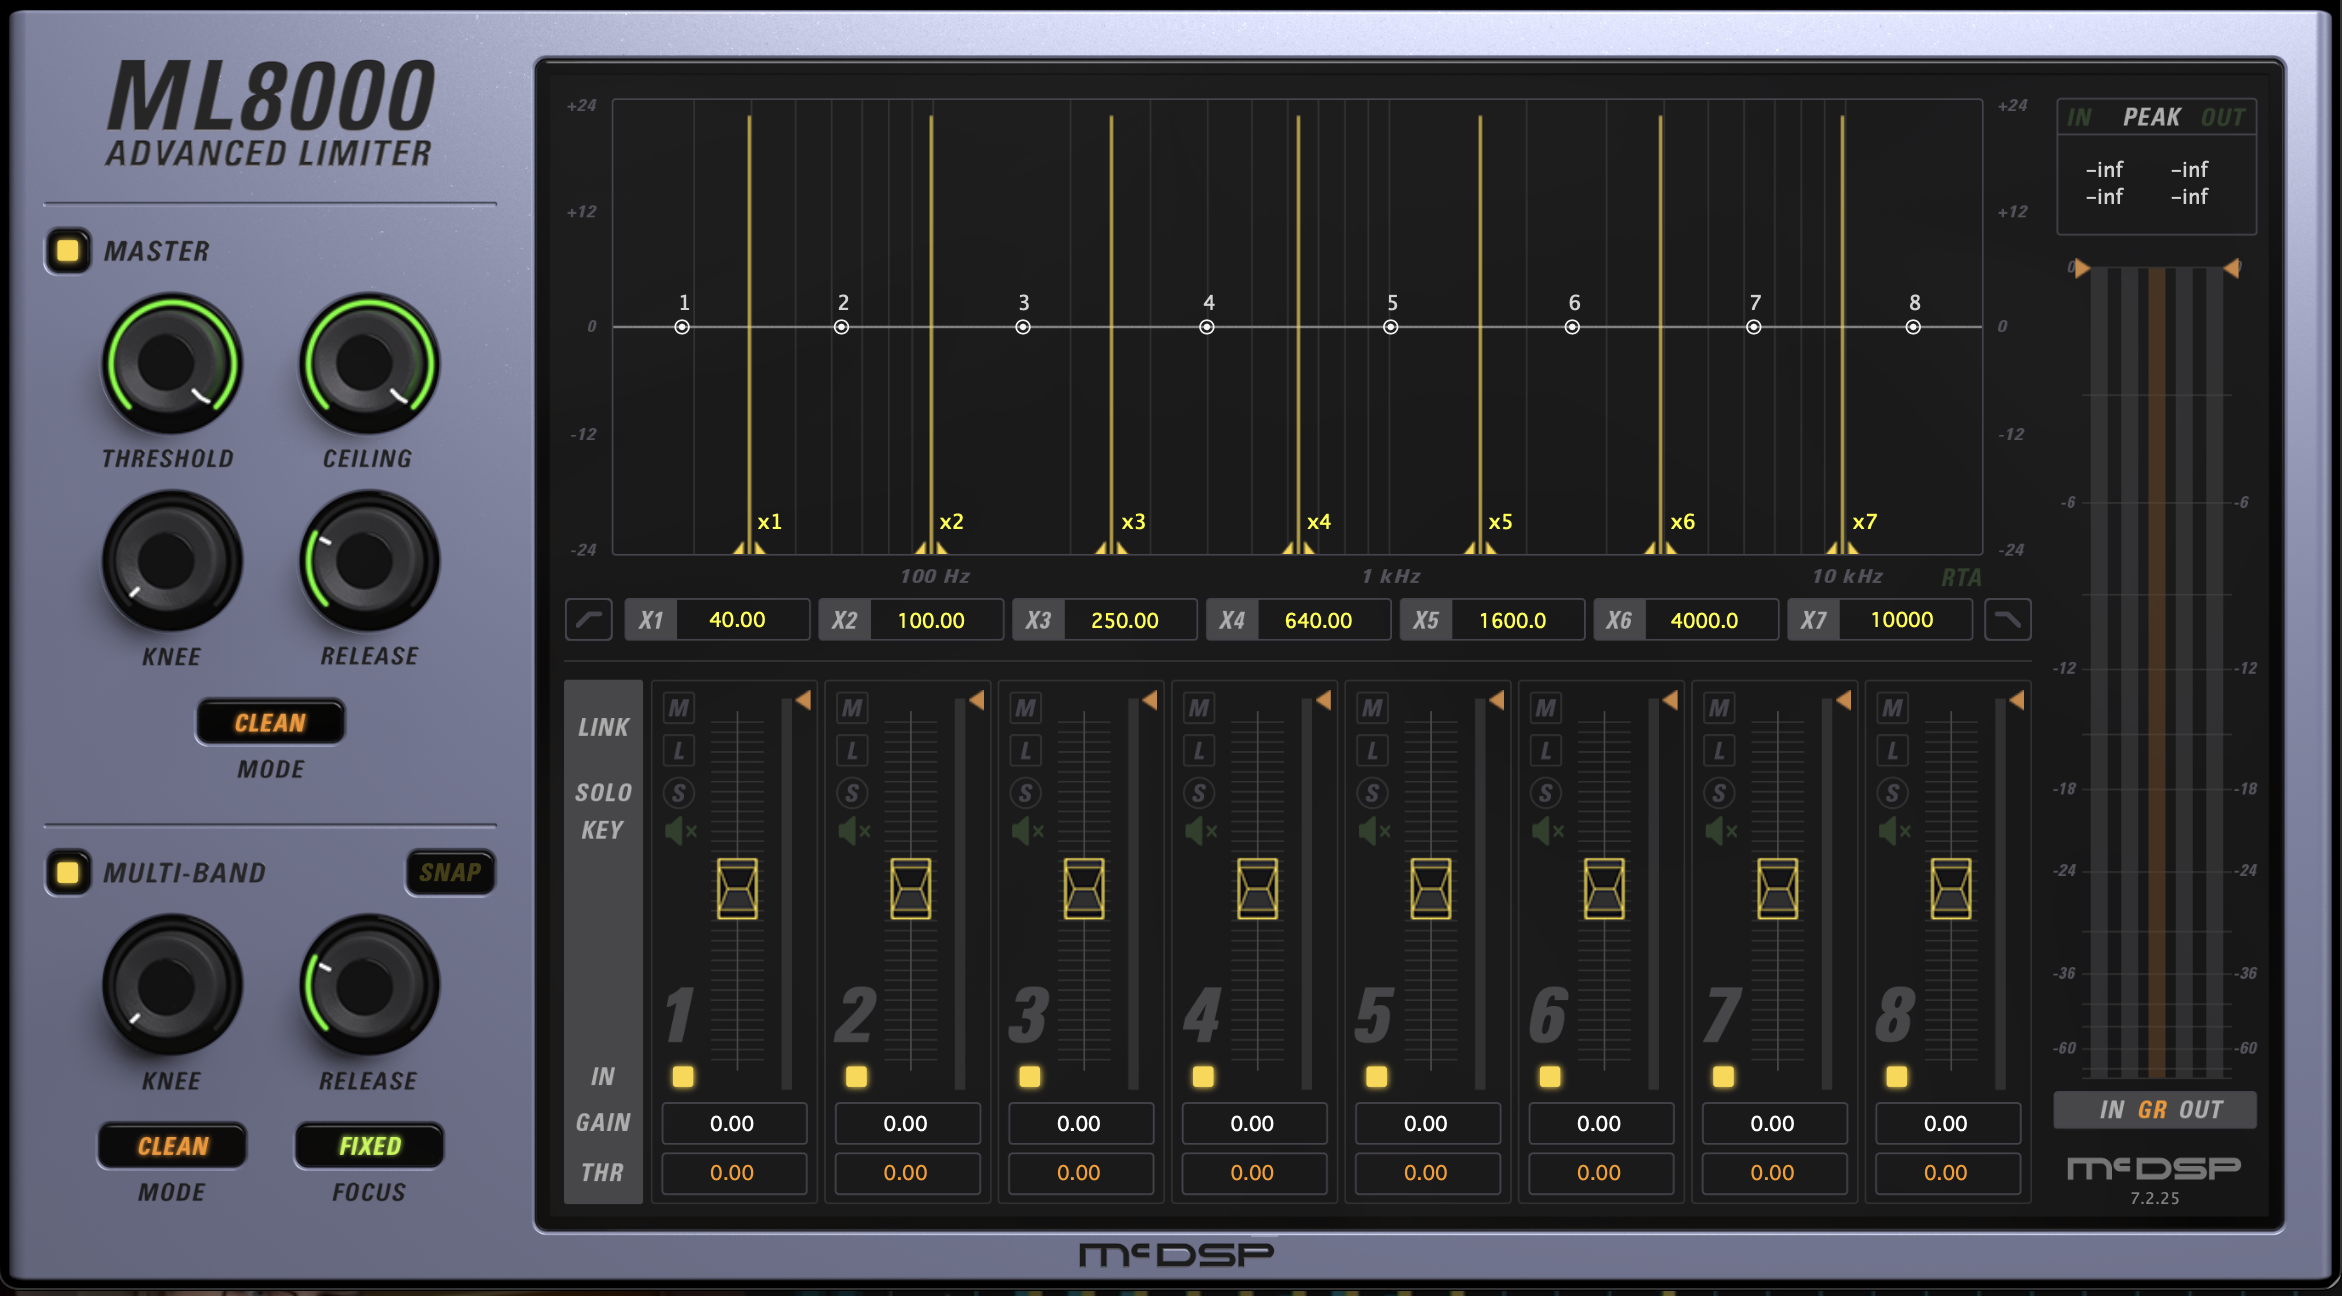Click band 7 GAIN value field

click(x=1773, y=1124)
